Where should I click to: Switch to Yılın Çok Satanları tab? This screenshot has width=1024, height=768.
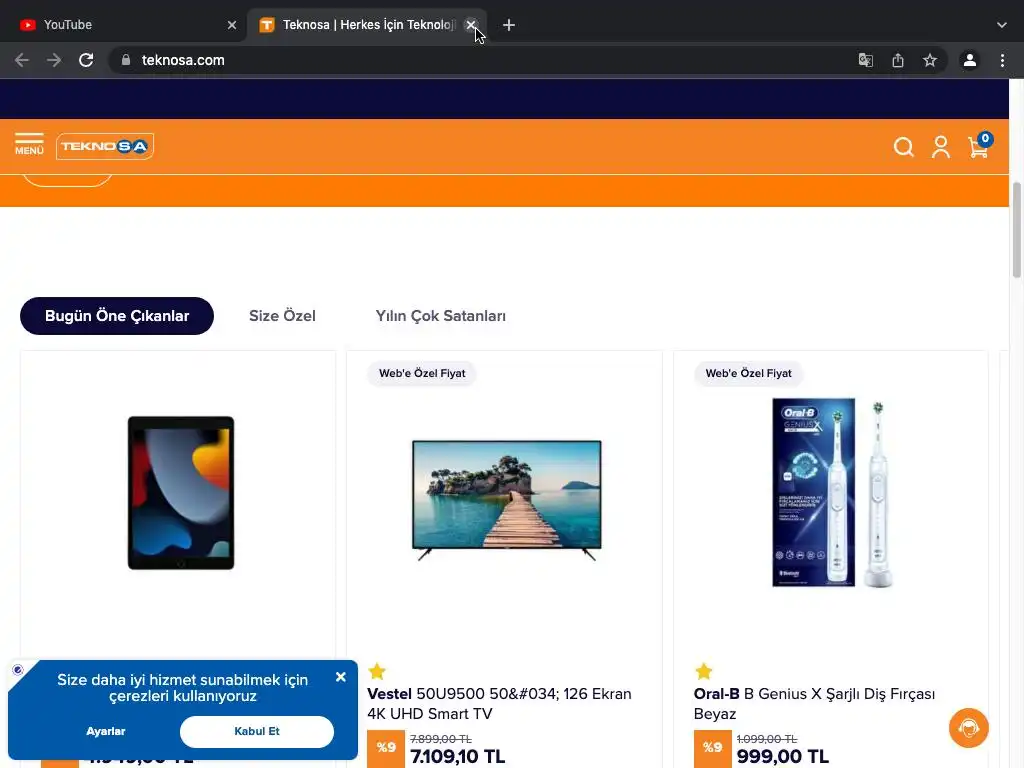click(x=441, y=316)
